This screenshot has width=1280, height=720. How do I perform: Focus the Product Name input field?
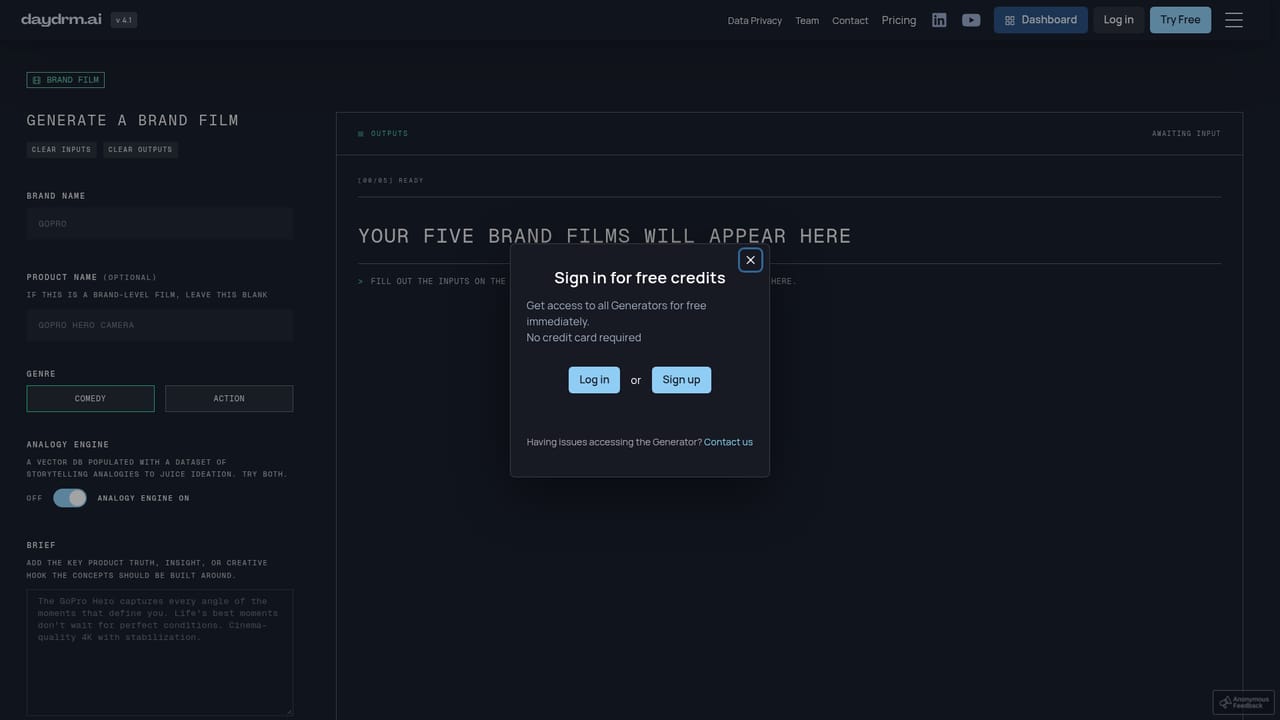coord(160,325)
